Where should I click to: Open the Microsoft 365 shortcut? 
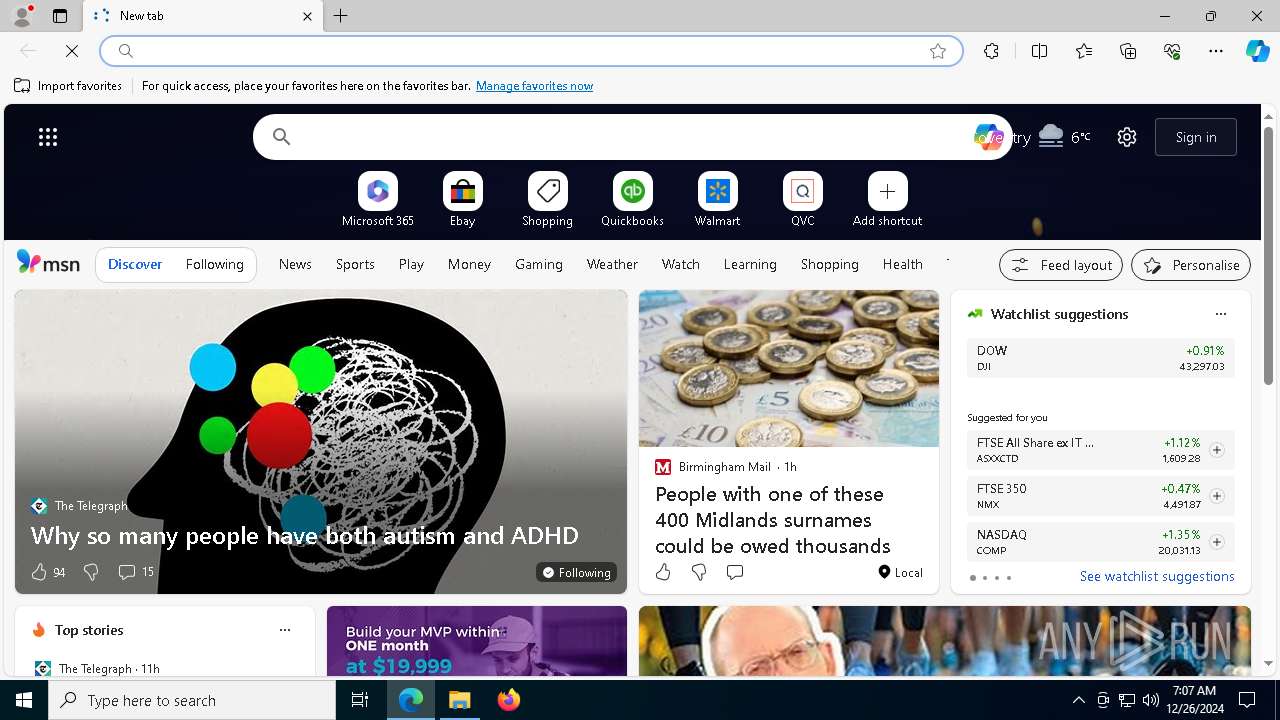click(x=377, y=199)
